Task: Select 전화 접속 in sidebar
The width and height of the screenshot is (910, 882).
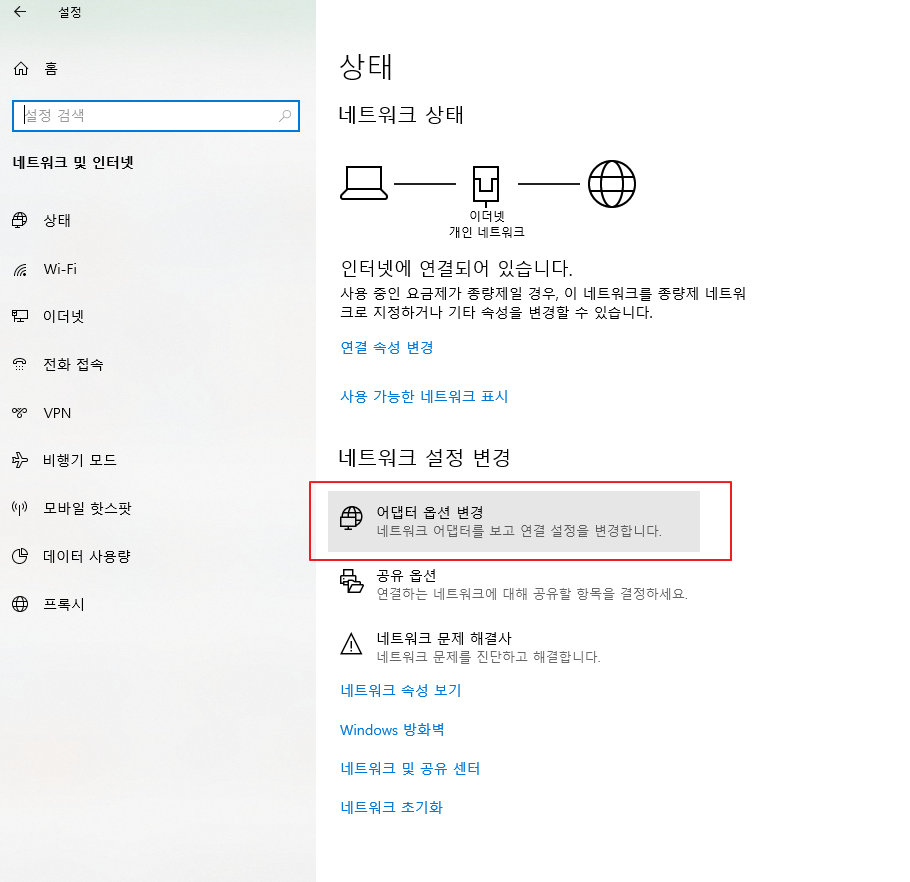Action: (73, 364)
